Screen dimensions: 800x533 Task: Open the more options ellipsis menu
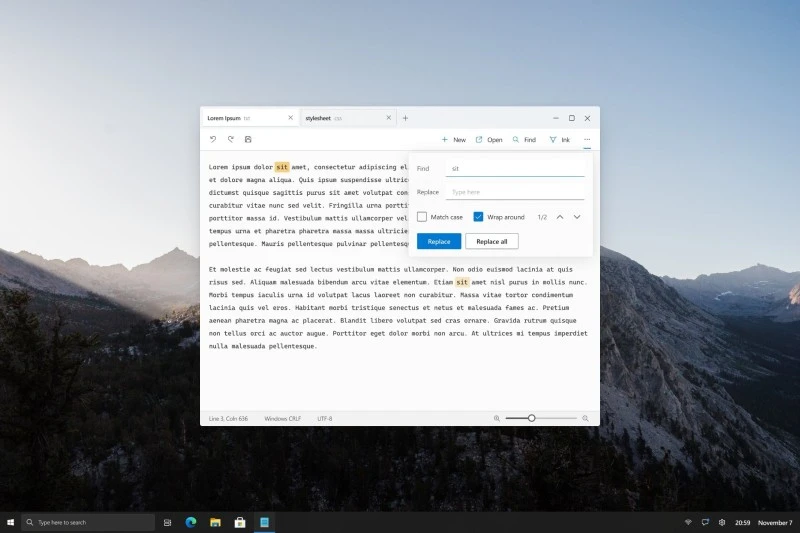click(587, 140)
